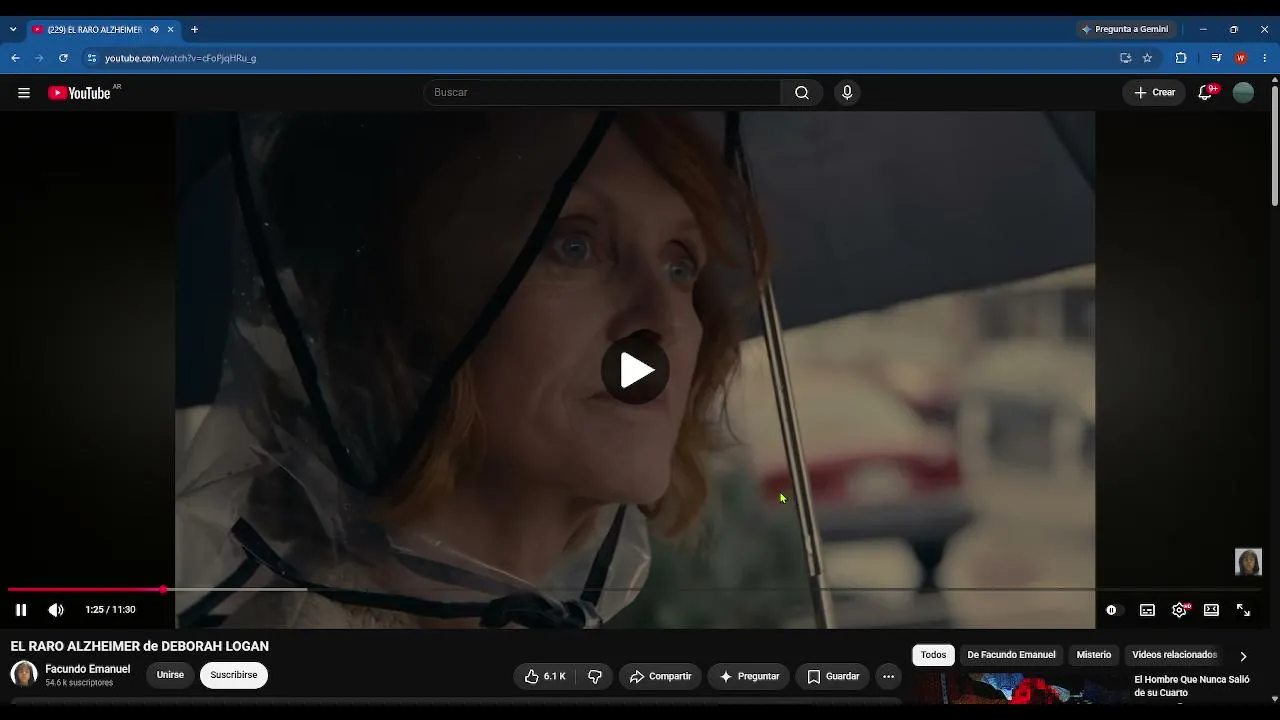Join the channel with Unirse
The height and width of the screenshot is (720, 1280).
(x=170, y=675)
